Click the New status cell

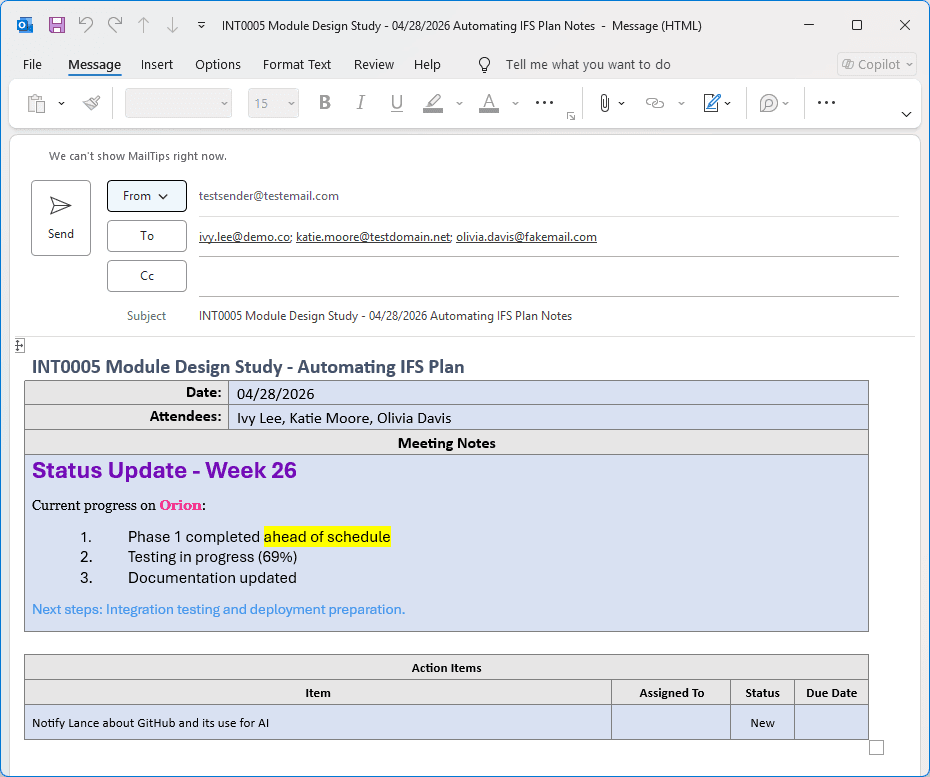pyautogui.click(x=762, y=722)
